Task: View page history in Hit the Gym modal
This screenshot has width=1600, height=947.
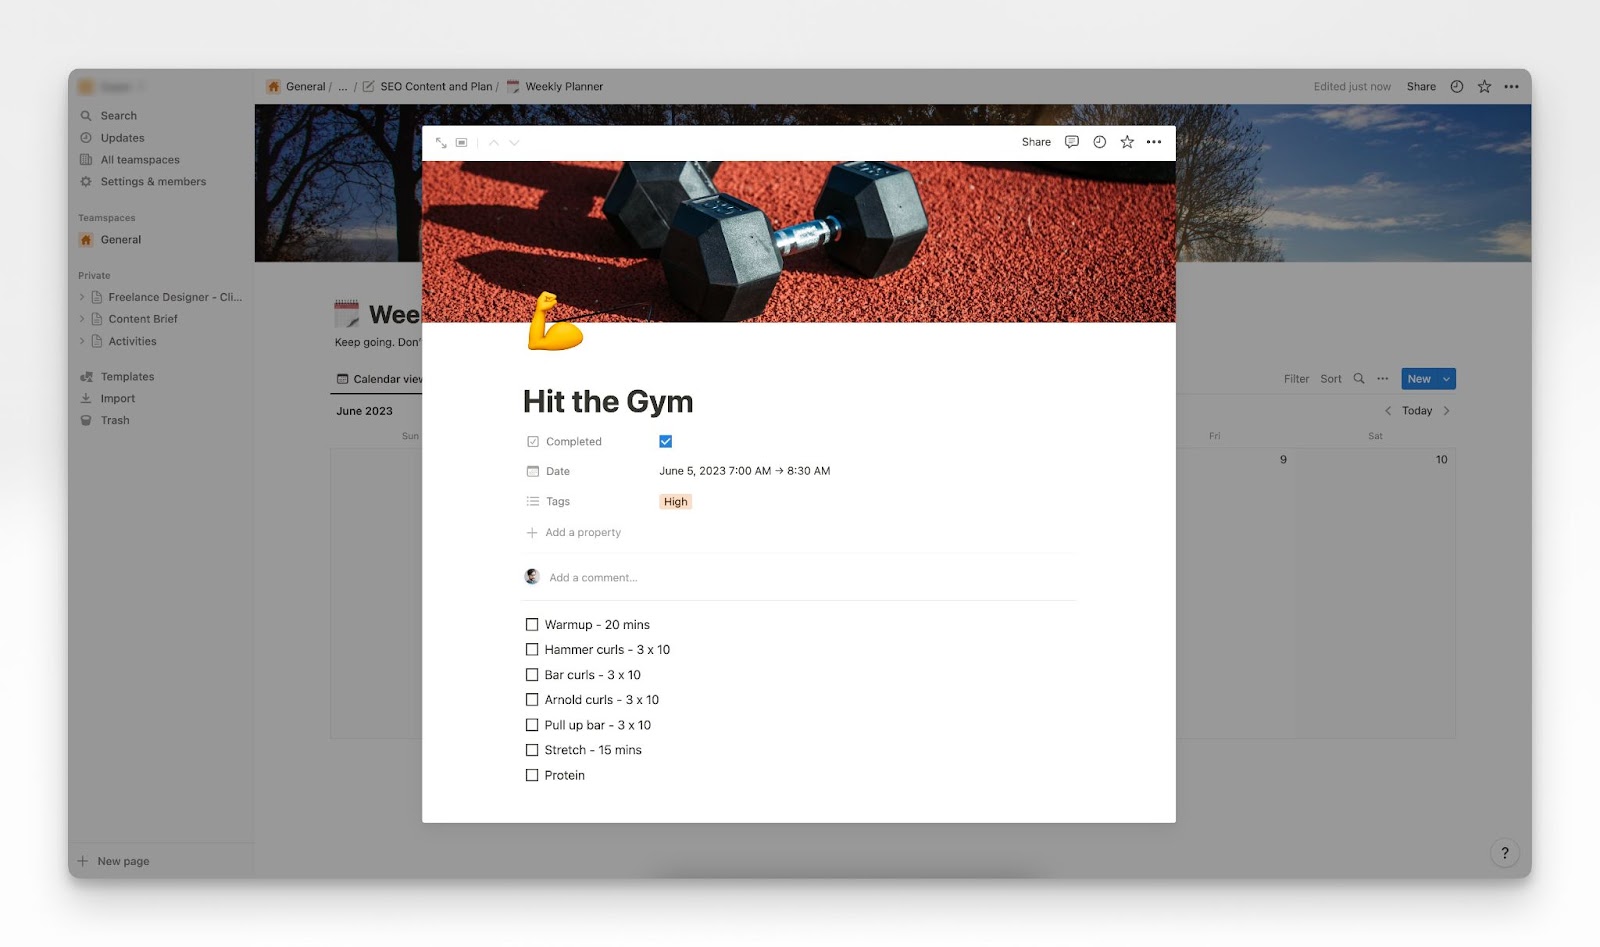Action: 1100,142
